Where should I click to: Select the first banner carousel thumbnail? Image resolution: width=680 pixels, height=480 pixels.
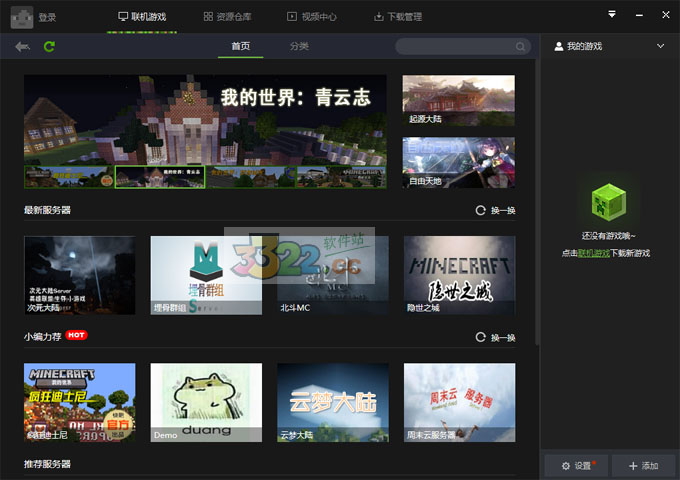coord(69,177)
